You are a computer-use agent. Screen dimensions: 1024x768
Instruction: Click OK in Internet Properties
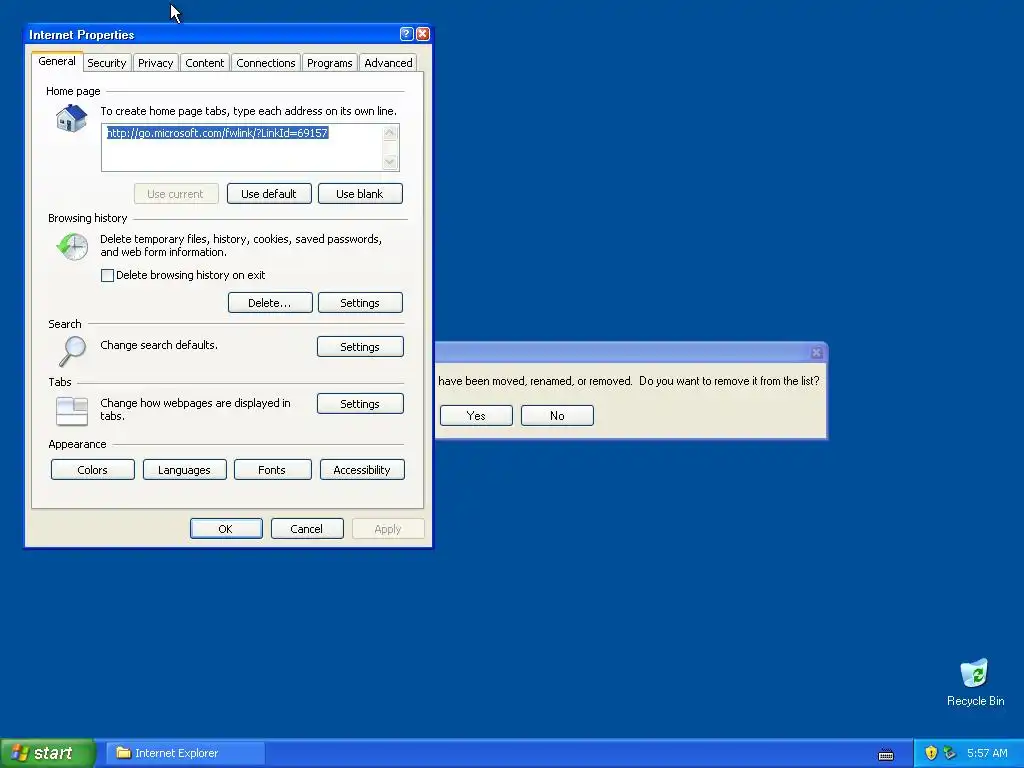pyautogui.click(x=226, y=529)
